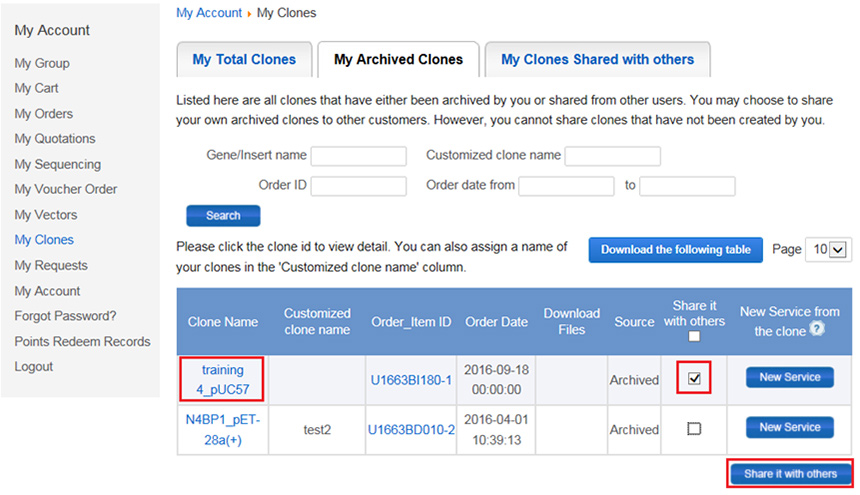
Task: Open My Clones Shared with others tab
Action: pos(597,60)
